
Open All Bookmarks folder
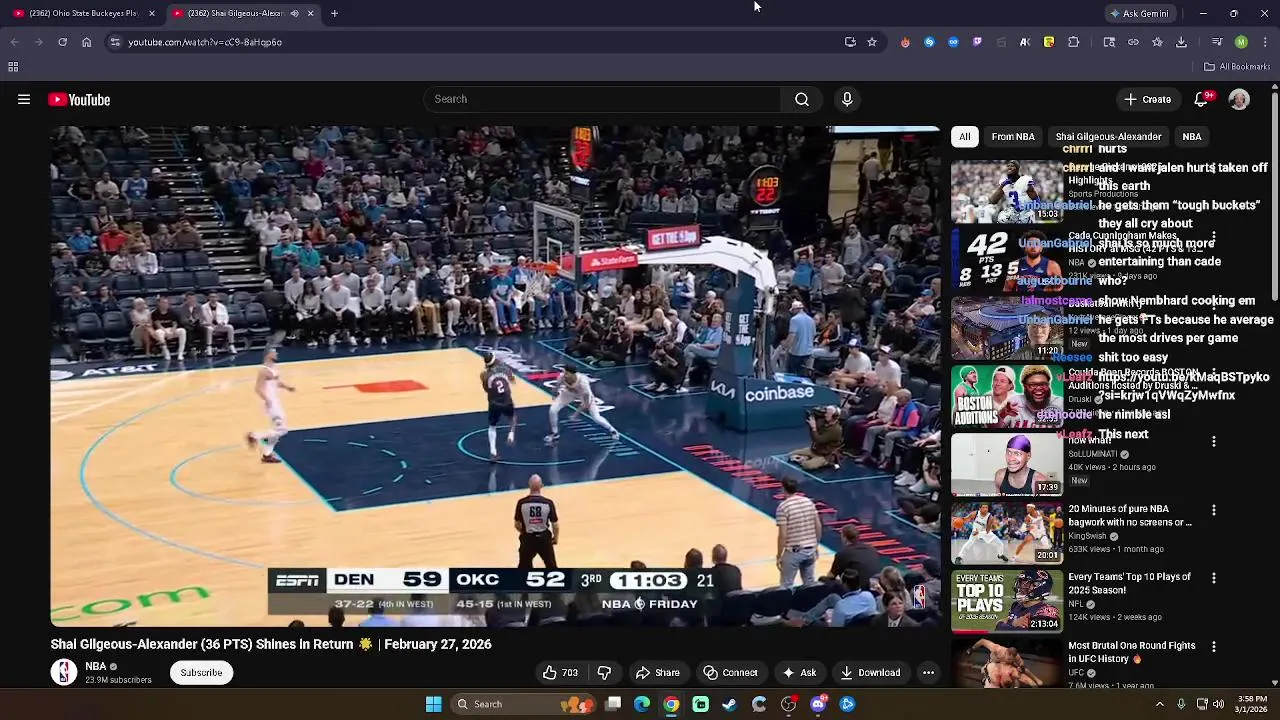[1236, 67]
